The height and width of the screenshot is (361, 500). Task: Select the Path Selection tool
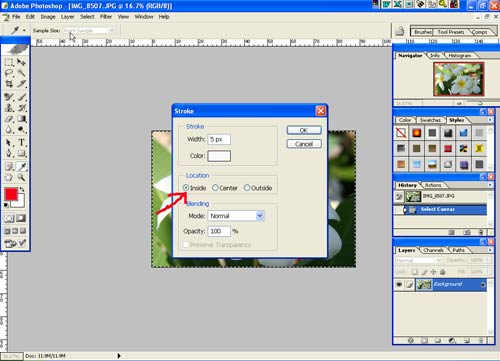[9, 143]
